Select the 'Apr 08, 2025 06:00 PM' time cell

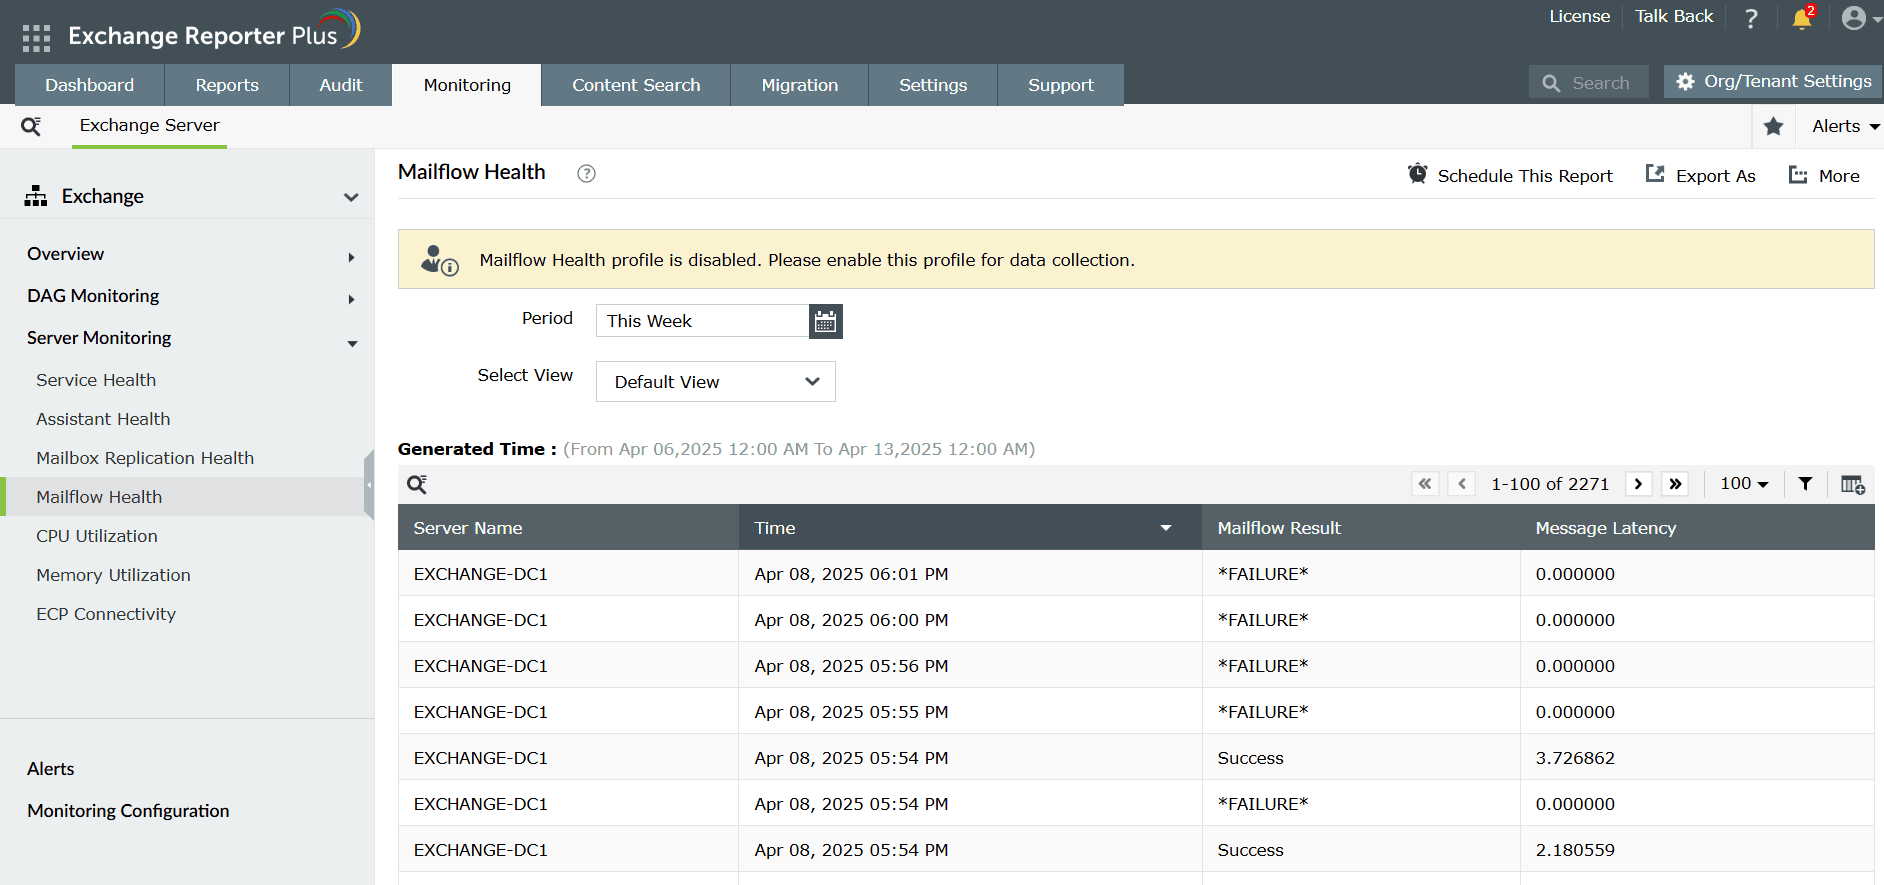851,620
